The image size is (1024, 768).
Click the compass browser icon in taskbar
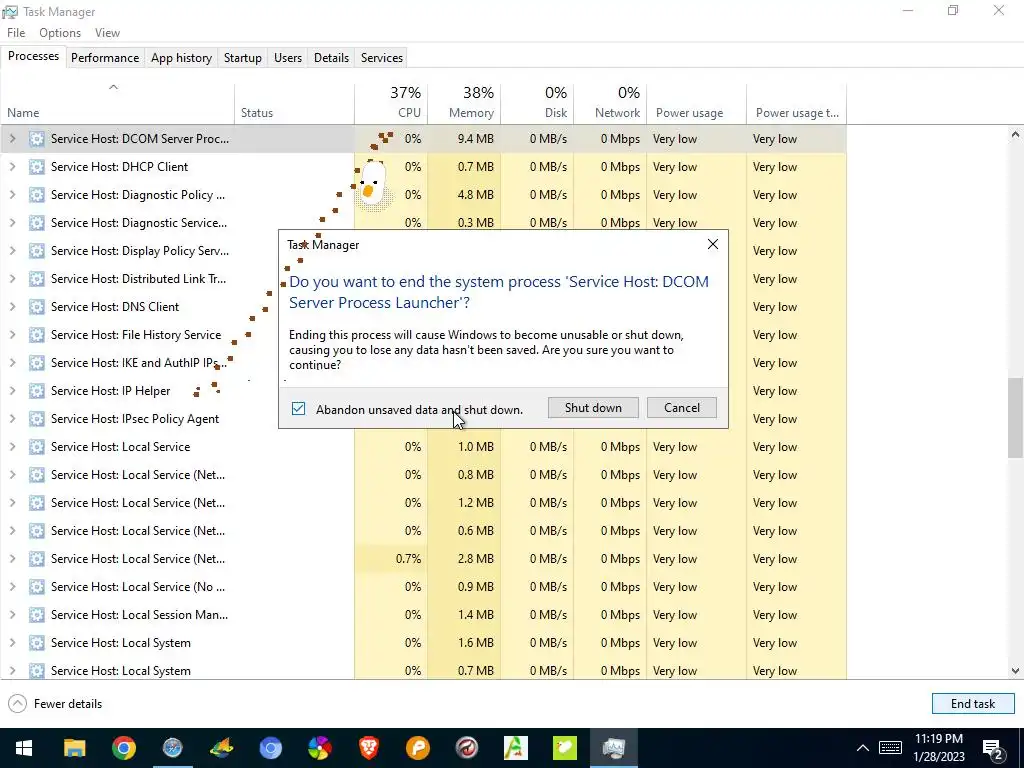(x=172, y=748)
